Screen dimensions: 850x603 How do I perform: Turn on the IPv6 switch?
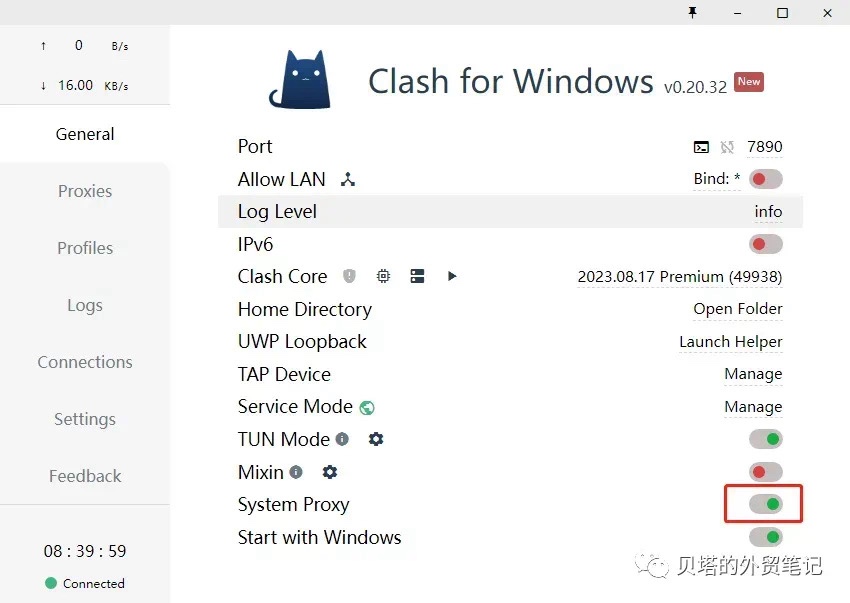pos(766,244)
